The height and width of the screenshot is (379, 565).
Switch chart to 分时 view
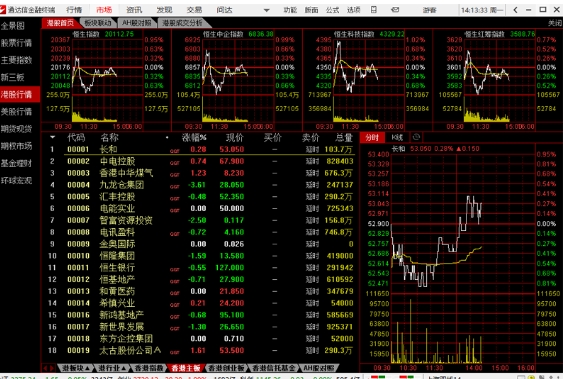[372, 137]
